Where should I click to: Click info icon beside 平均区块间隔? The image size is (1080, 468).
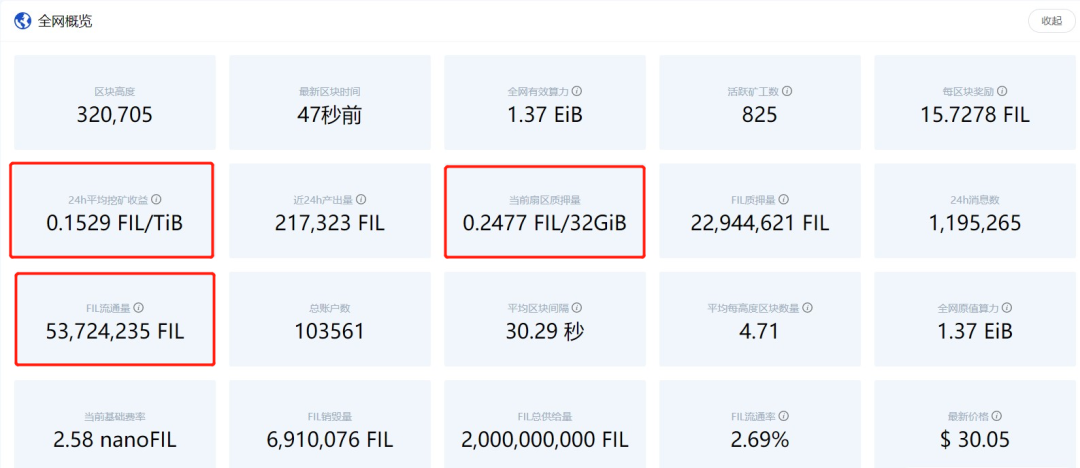(x=577, y=308)
